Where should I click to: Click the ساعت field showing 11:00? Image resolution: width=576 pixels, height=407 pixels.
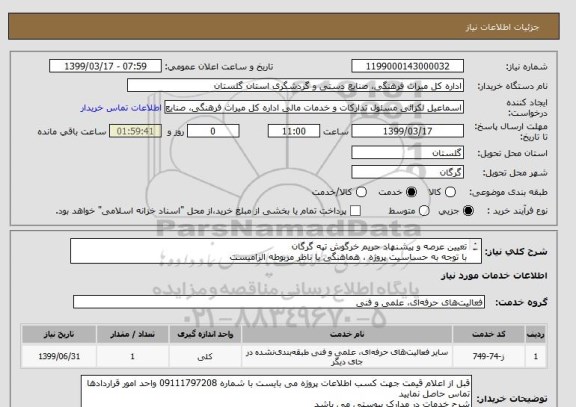tap(294, 131)
